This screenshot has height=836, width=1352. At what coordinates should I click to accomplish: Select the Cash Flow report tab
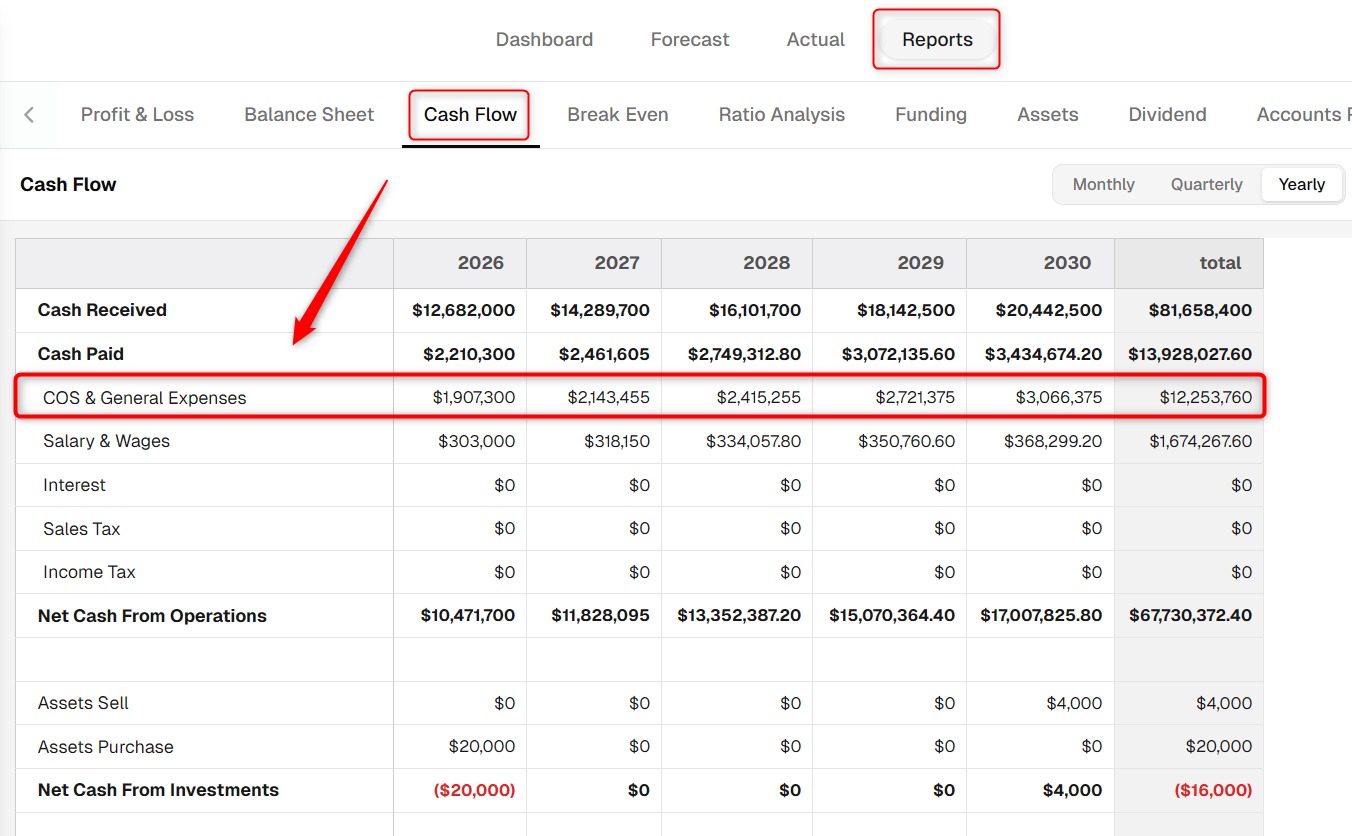click(470, 115)
